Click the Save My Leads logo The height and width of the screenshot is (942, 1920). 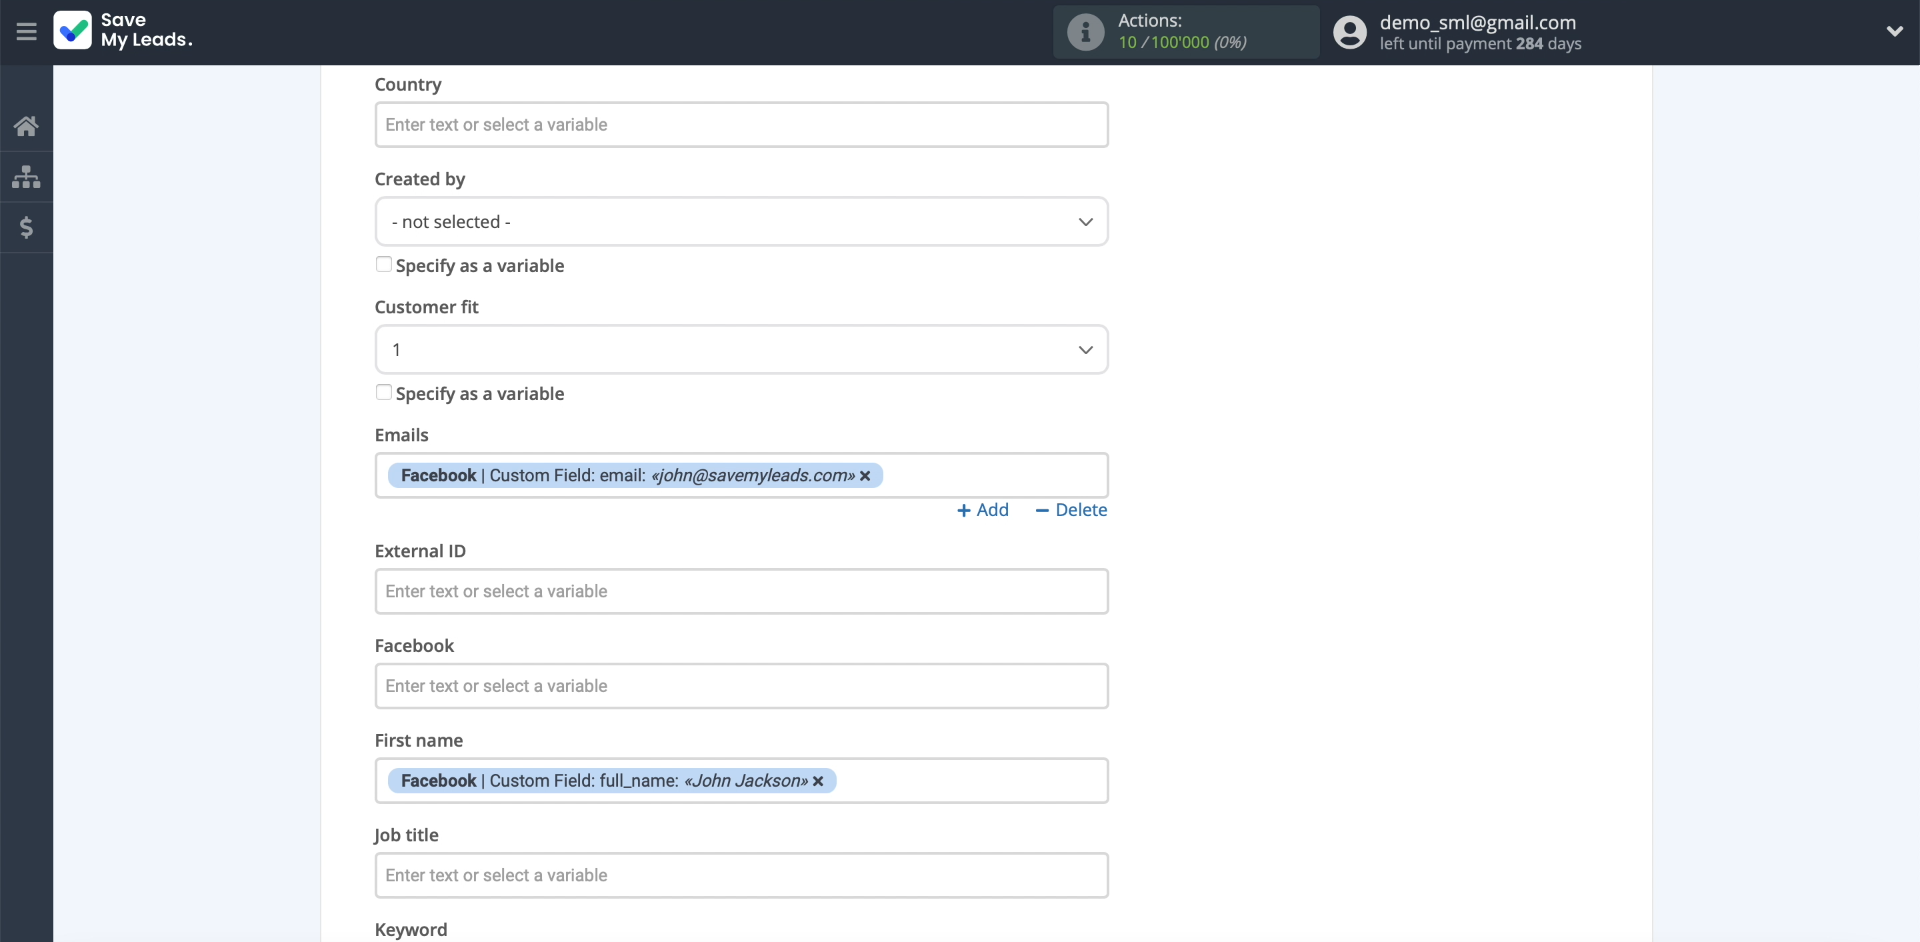coord(122,31)
